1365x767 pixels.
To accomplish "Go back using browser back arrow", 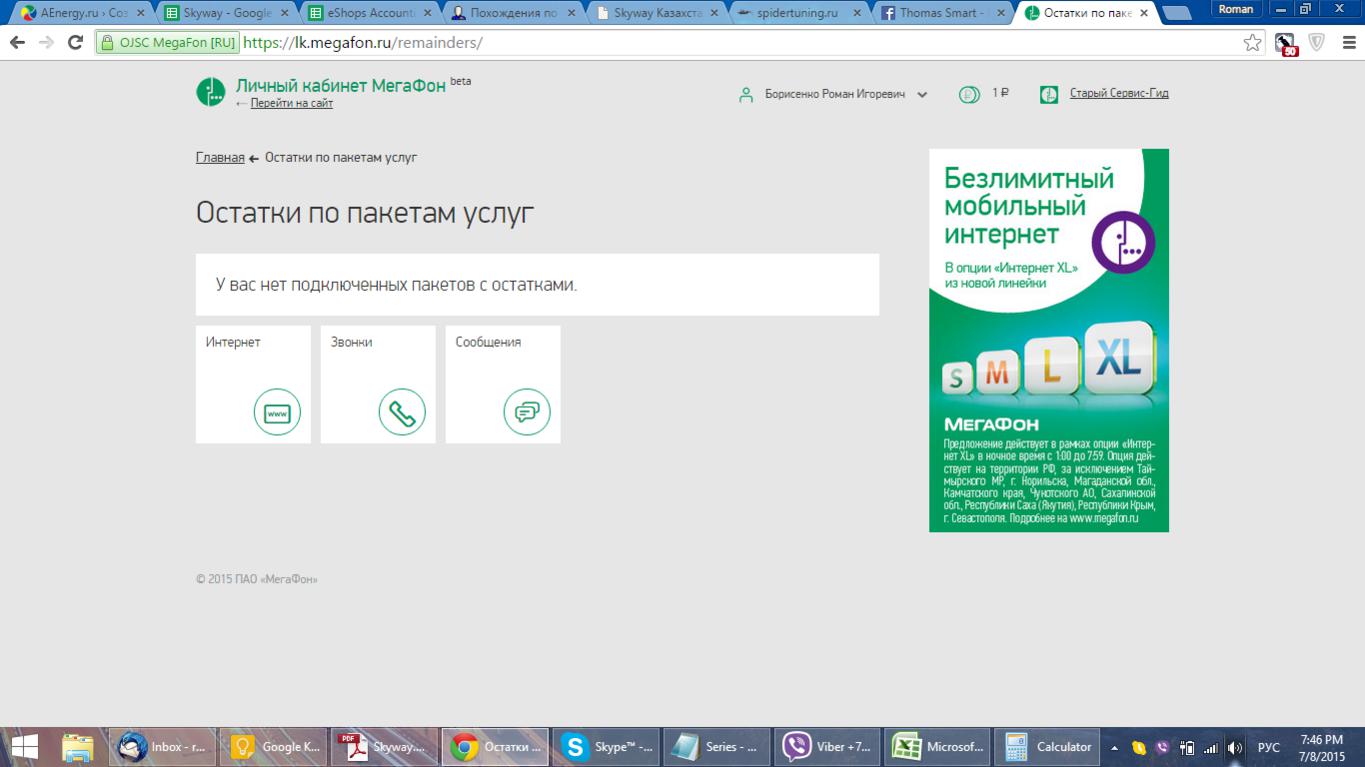I will pos(17,43).
